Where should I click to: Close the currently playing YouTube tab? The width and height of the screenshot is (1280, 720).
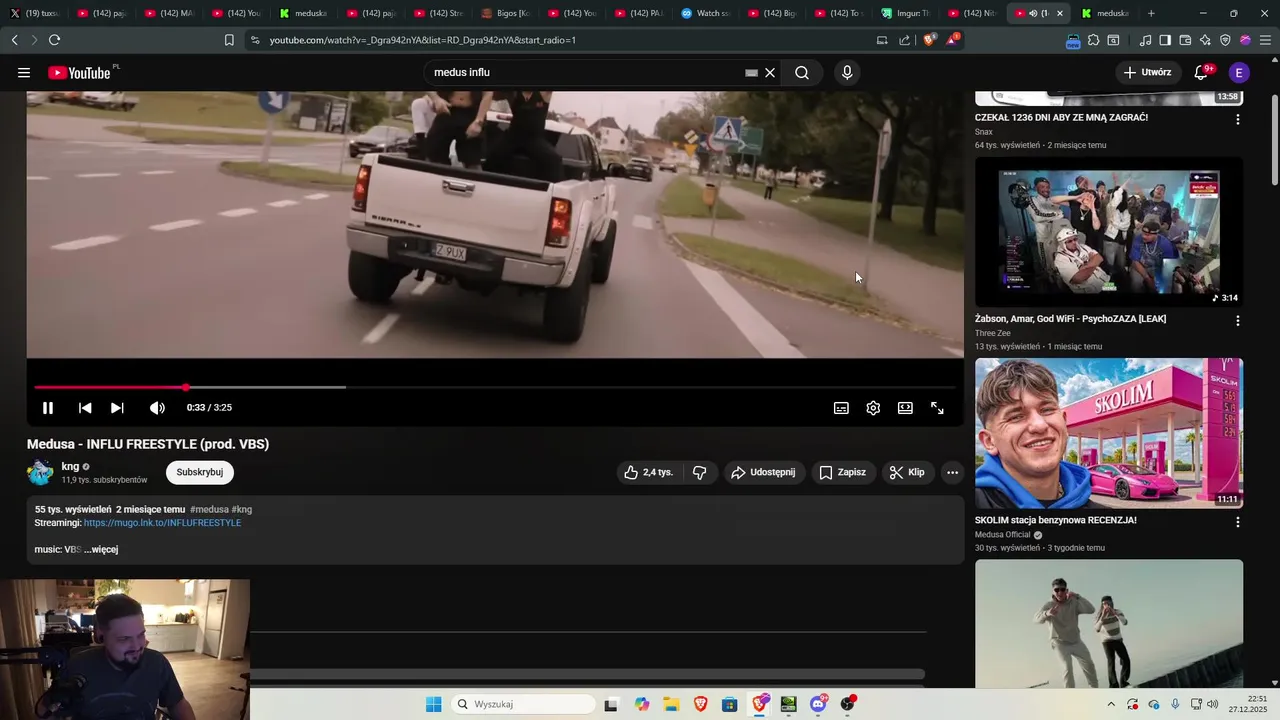(x=1060, y=13)
